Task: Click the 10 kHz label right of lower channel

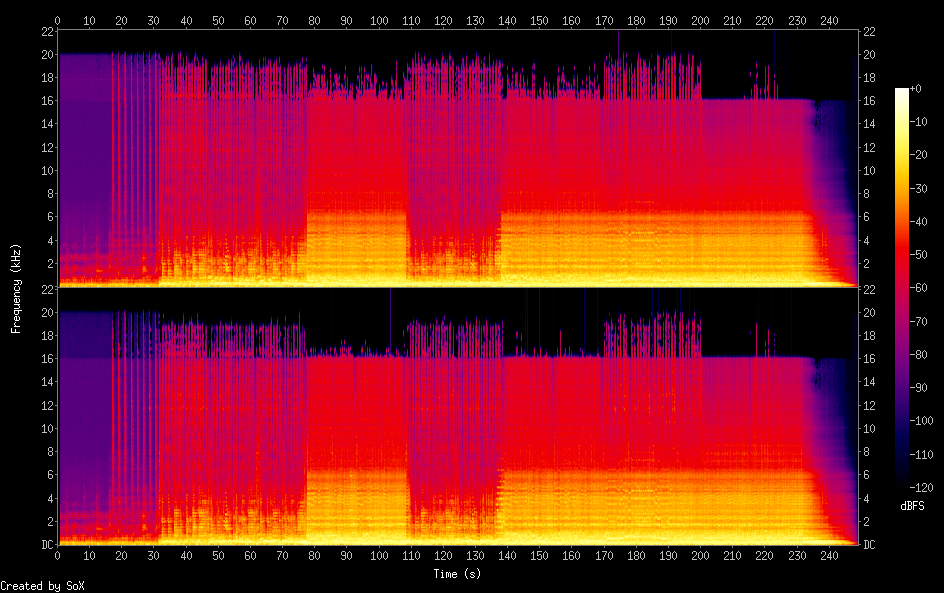Action: click(870, 428)
